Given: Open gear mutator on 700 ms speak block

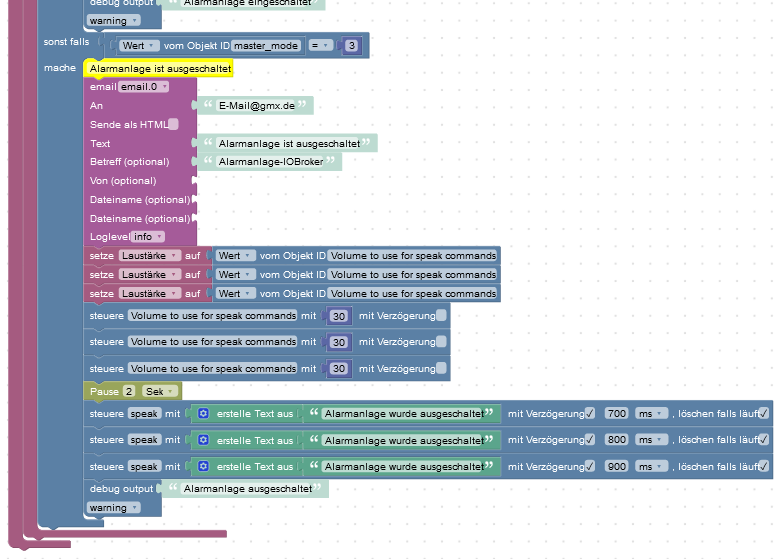Looking at the screenshot, I should [x=203, y=414].
